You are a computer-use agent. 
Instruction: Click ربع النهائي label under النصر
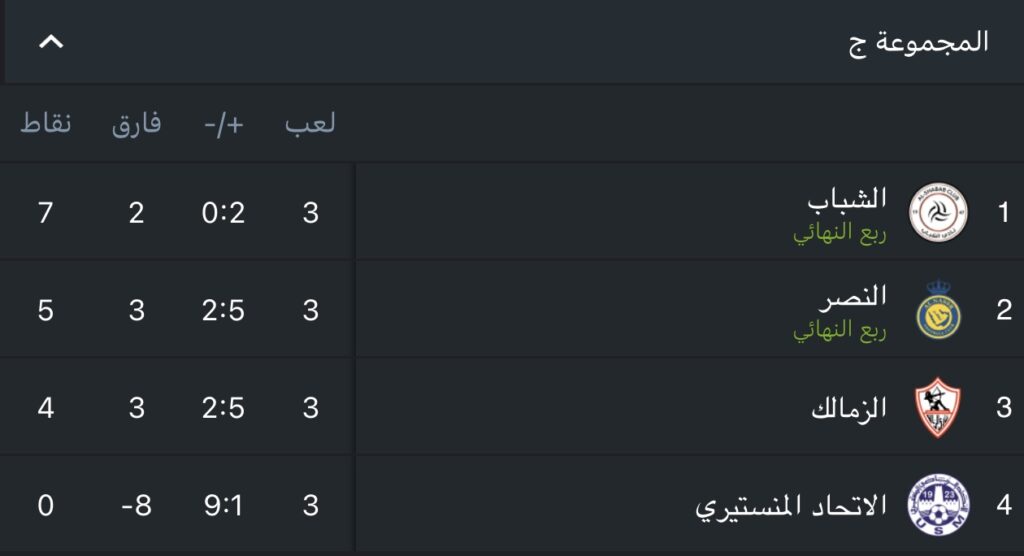pyautogui.click(x=840, y=331)
